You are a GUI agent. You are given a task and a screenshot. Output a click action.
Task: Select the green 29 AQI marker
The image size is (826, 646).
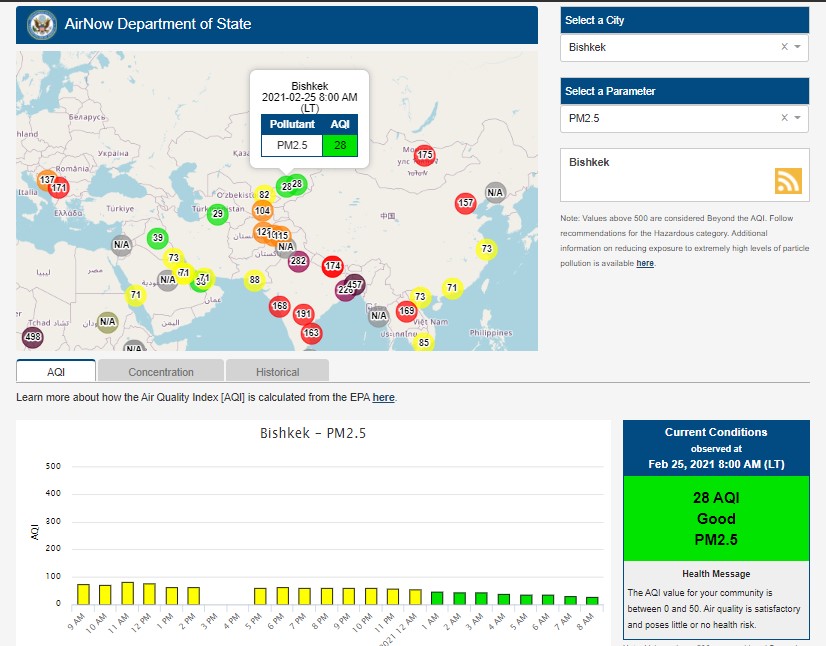point(218,213)
